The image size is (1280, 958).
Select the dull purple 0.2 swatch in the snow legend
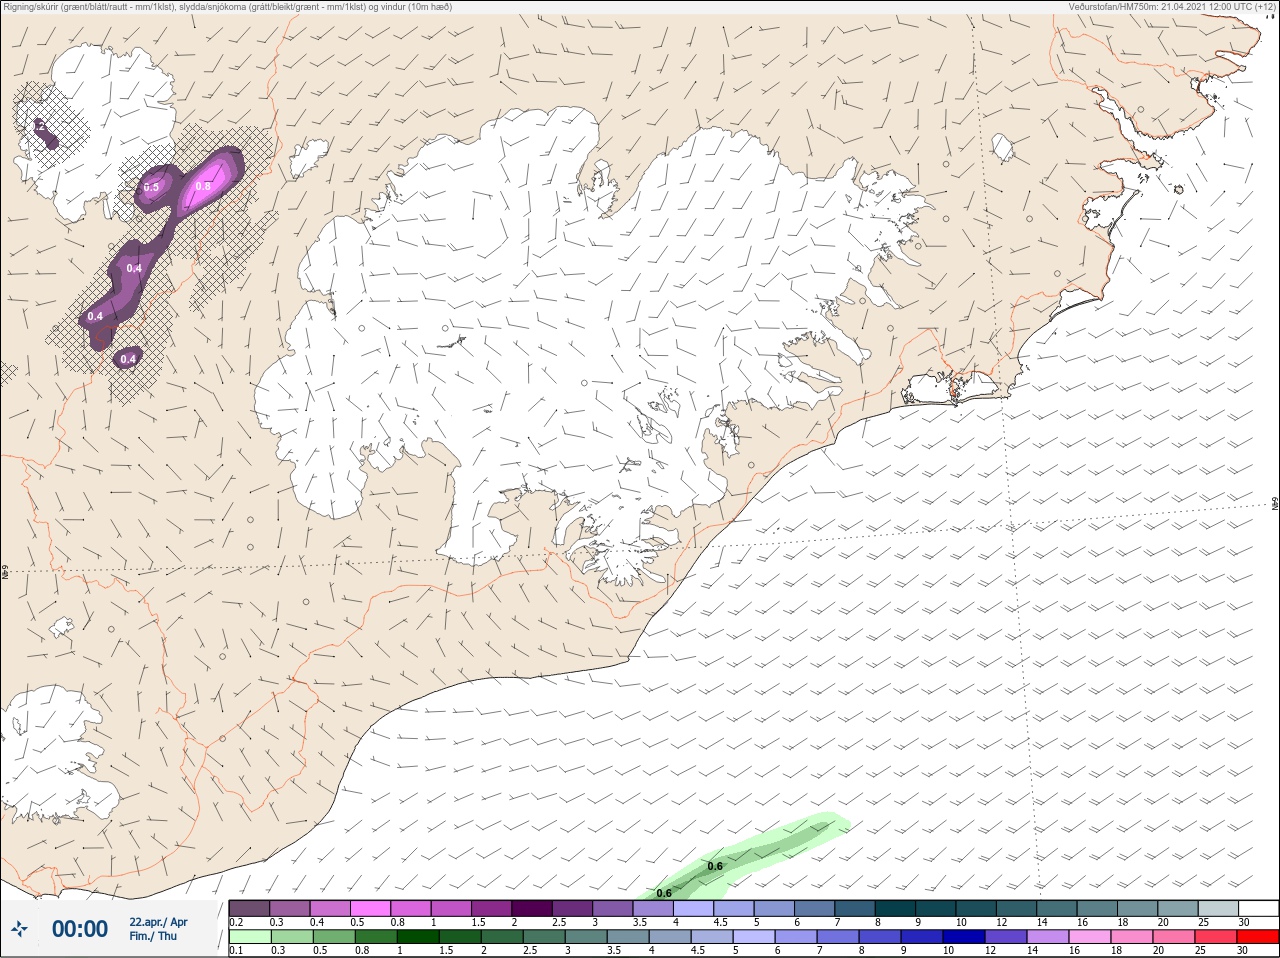coord(249,908)
